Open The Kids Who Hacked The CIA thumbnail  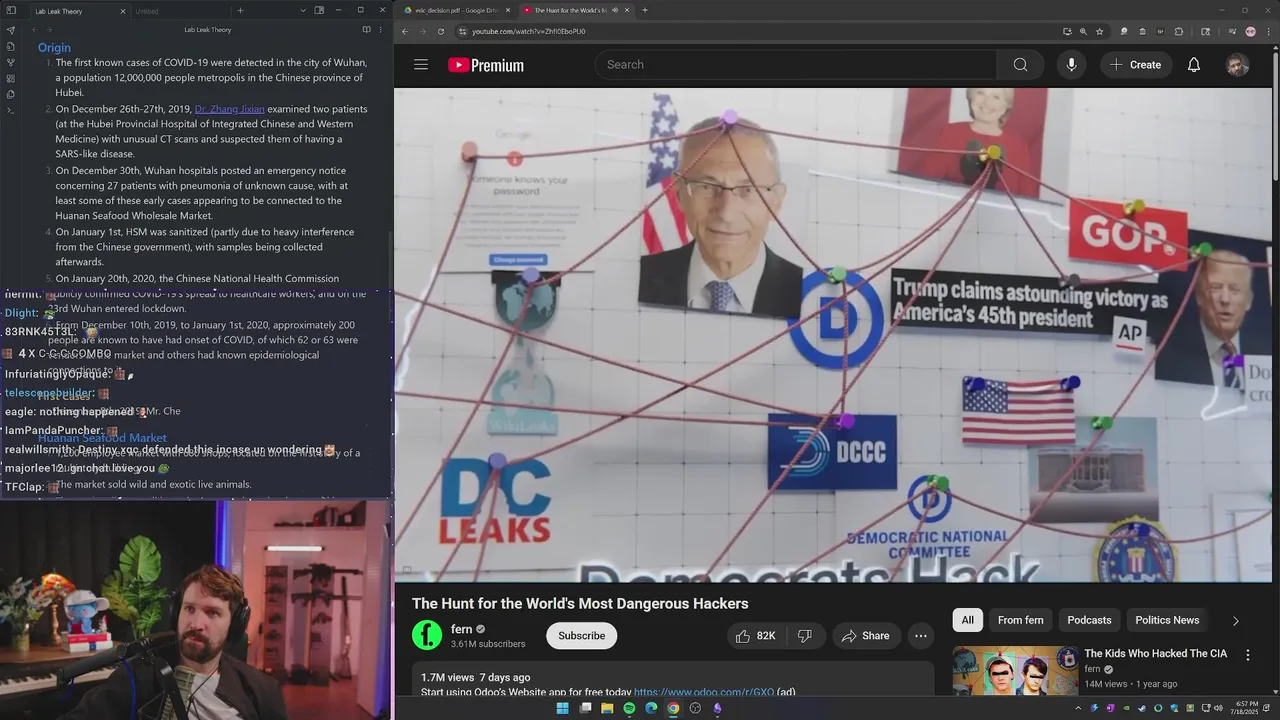click(1015, 671)
